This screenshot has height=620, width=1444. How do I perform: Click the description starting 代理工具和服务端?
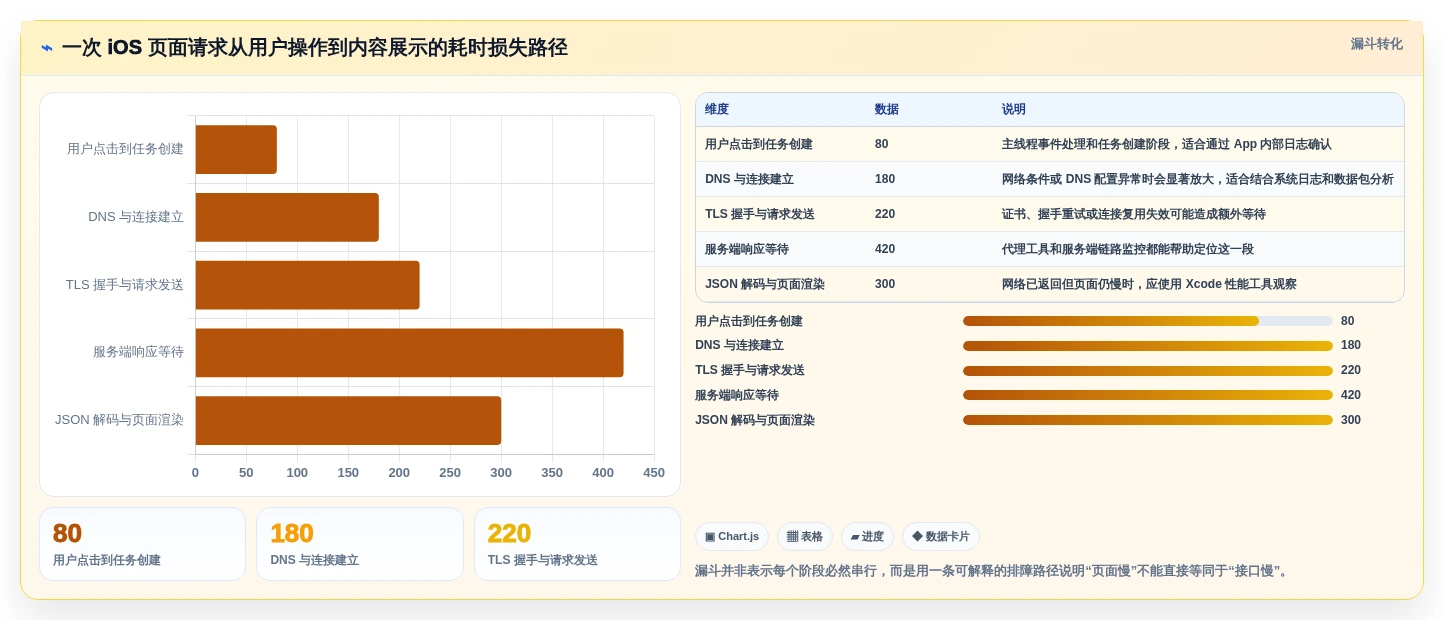point(1128,249)
